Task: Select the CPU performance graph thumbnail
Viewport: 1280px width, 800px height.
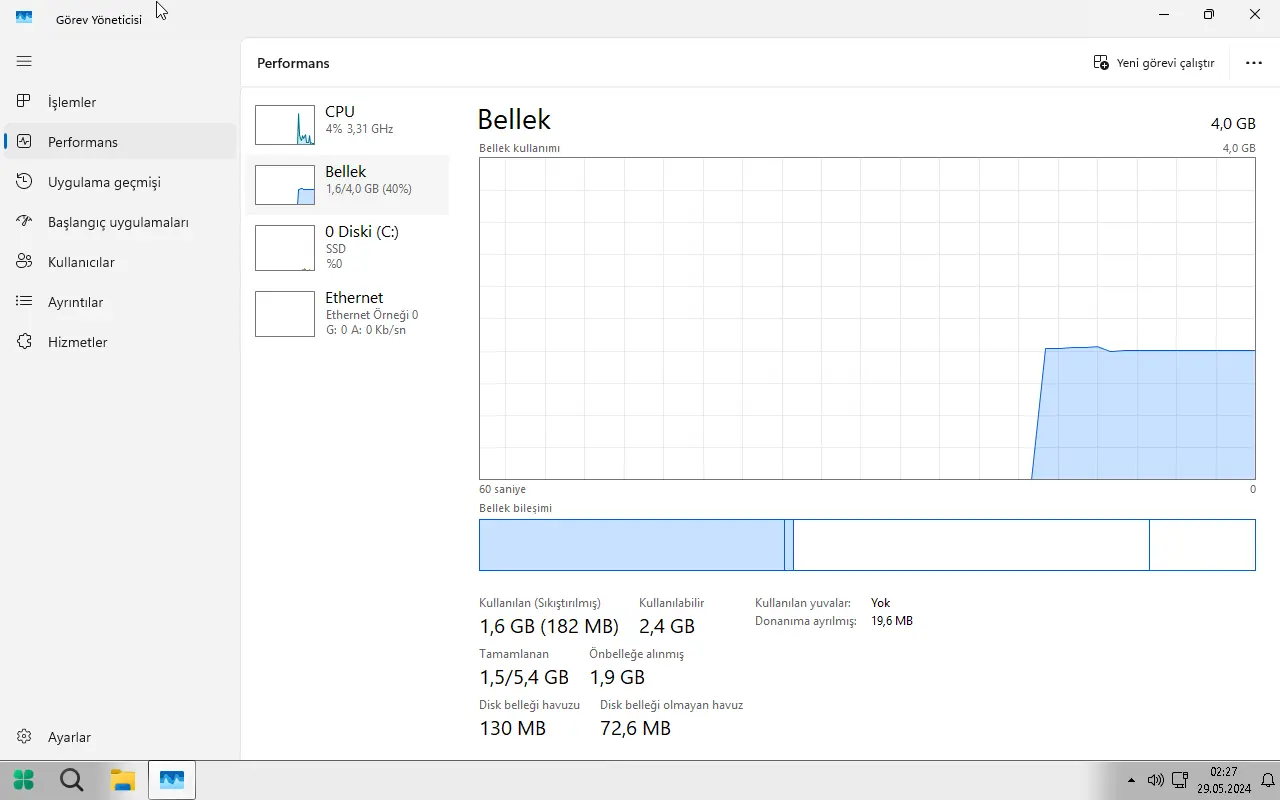Action: click(x=285, y=125)
